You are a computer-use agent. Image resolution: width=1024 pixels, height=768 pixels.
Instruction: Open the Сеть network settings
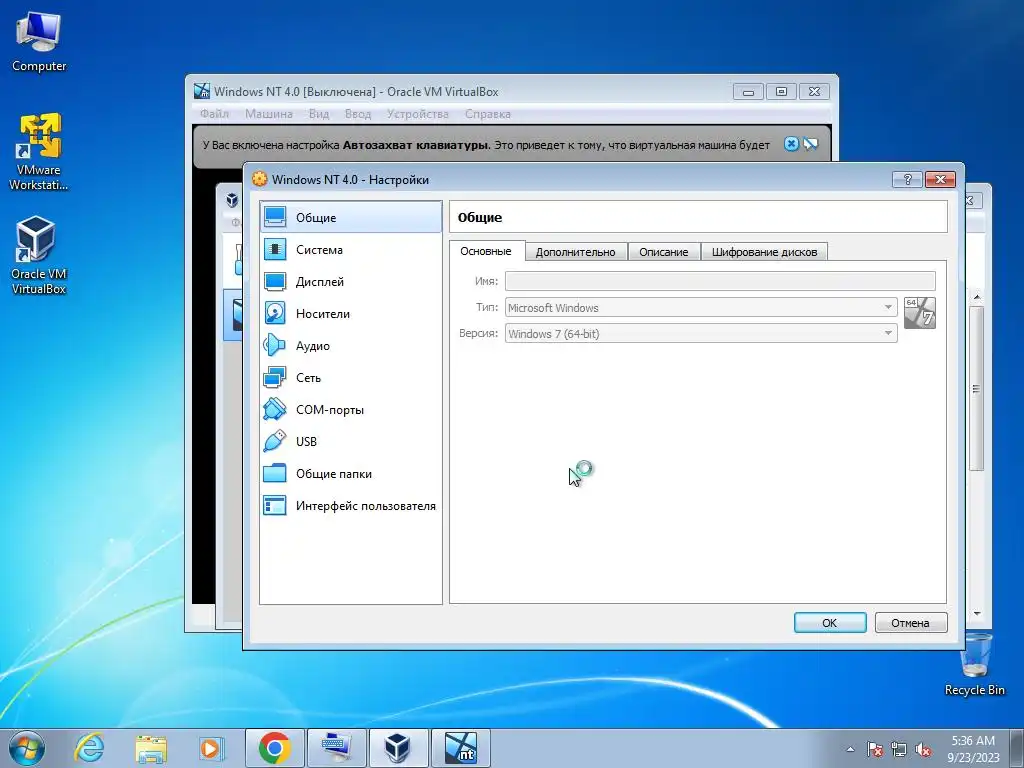click(x=351, y=377)
